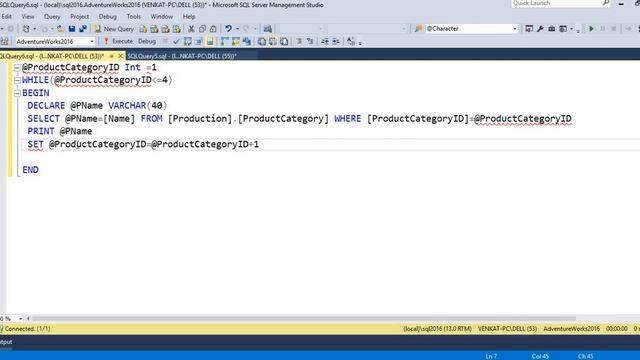Viewport: 640px width, 360px height.
Task: Toggle IntelliSense Enabled button
Action: click(210, 41)
